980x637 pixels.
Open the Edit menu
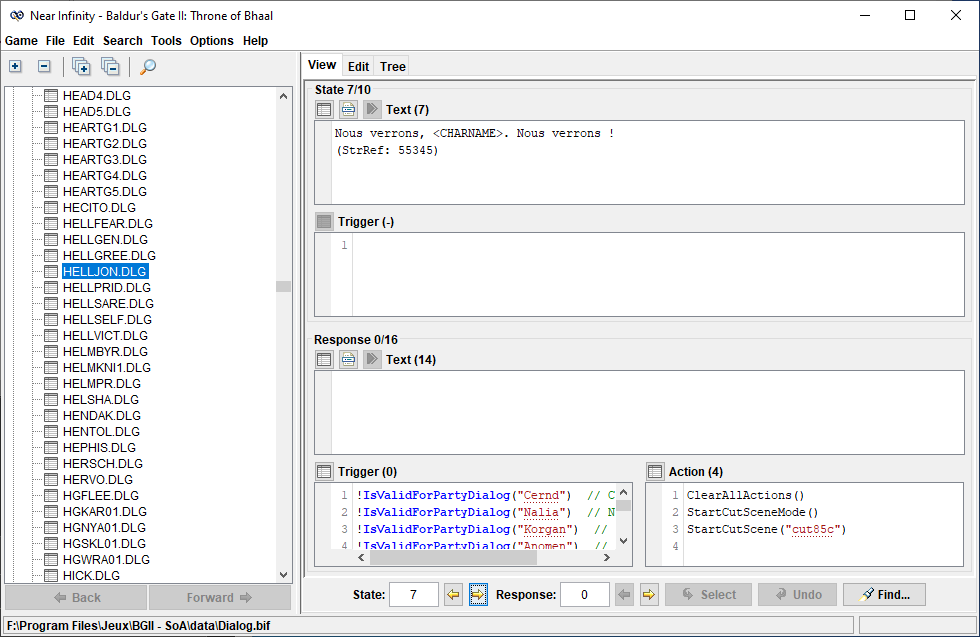(83, 41)
